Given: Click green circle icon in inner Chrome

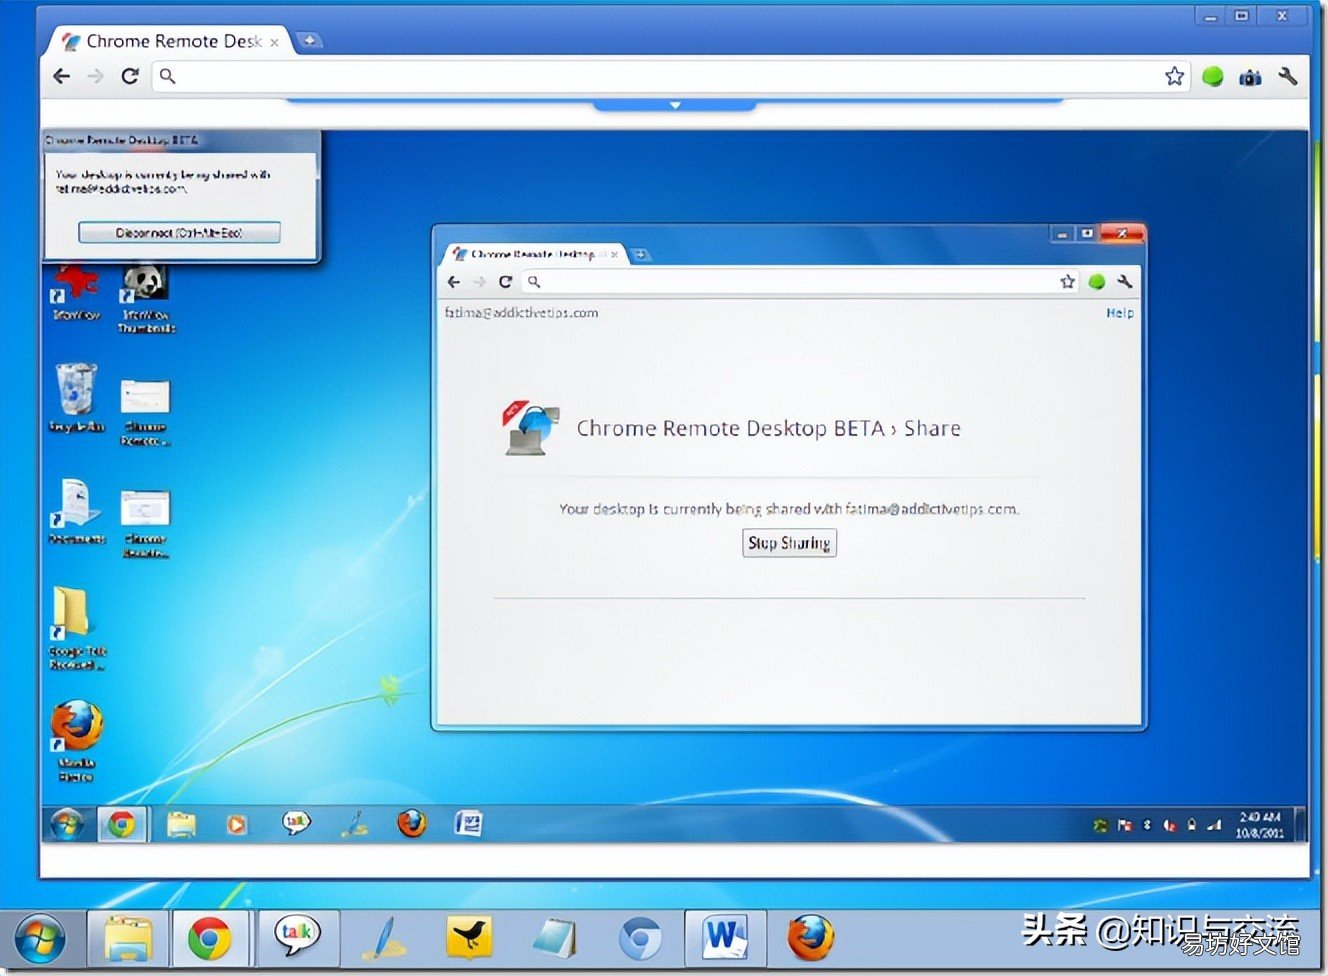Looking at the screenshot, I should pyautogui.click(x=1096, y=282).
